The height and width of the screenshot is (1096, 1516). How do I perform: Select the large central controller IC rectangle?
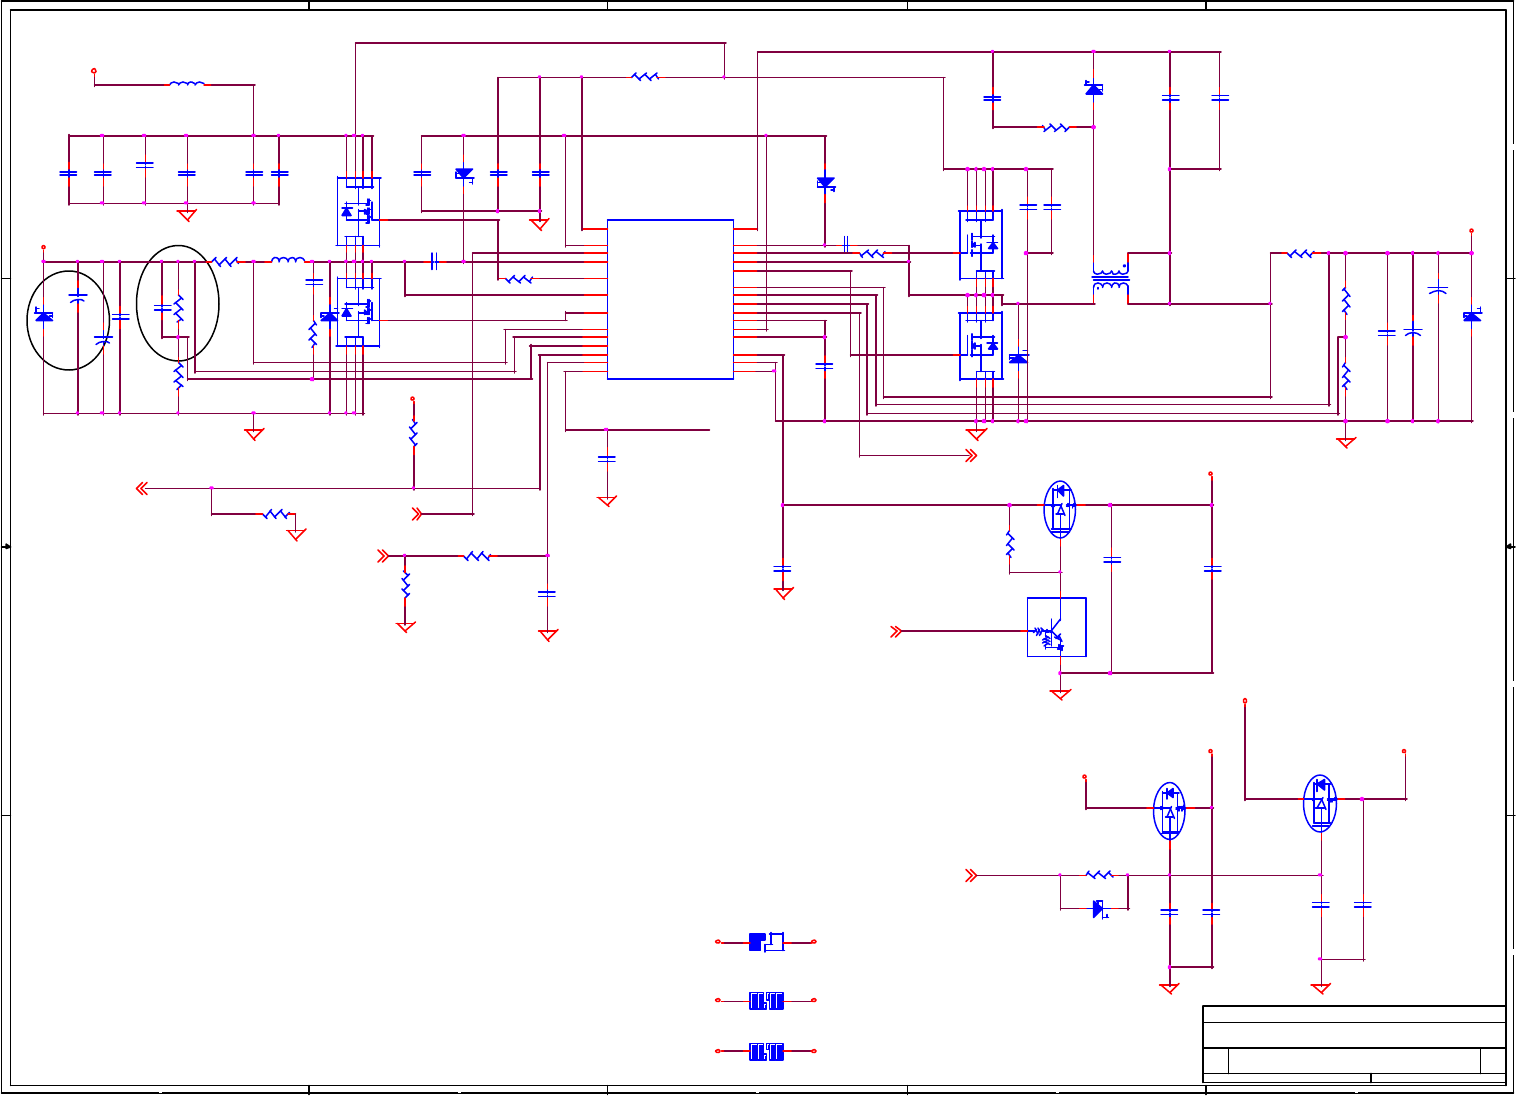tap(670, 300)
